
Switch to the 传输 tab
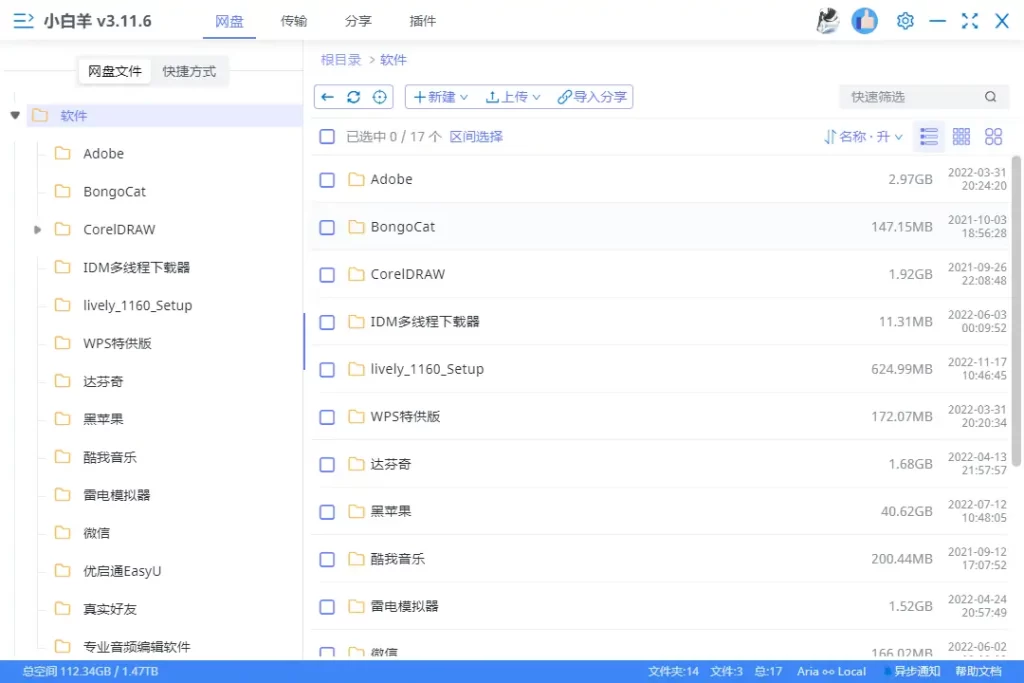294,20
